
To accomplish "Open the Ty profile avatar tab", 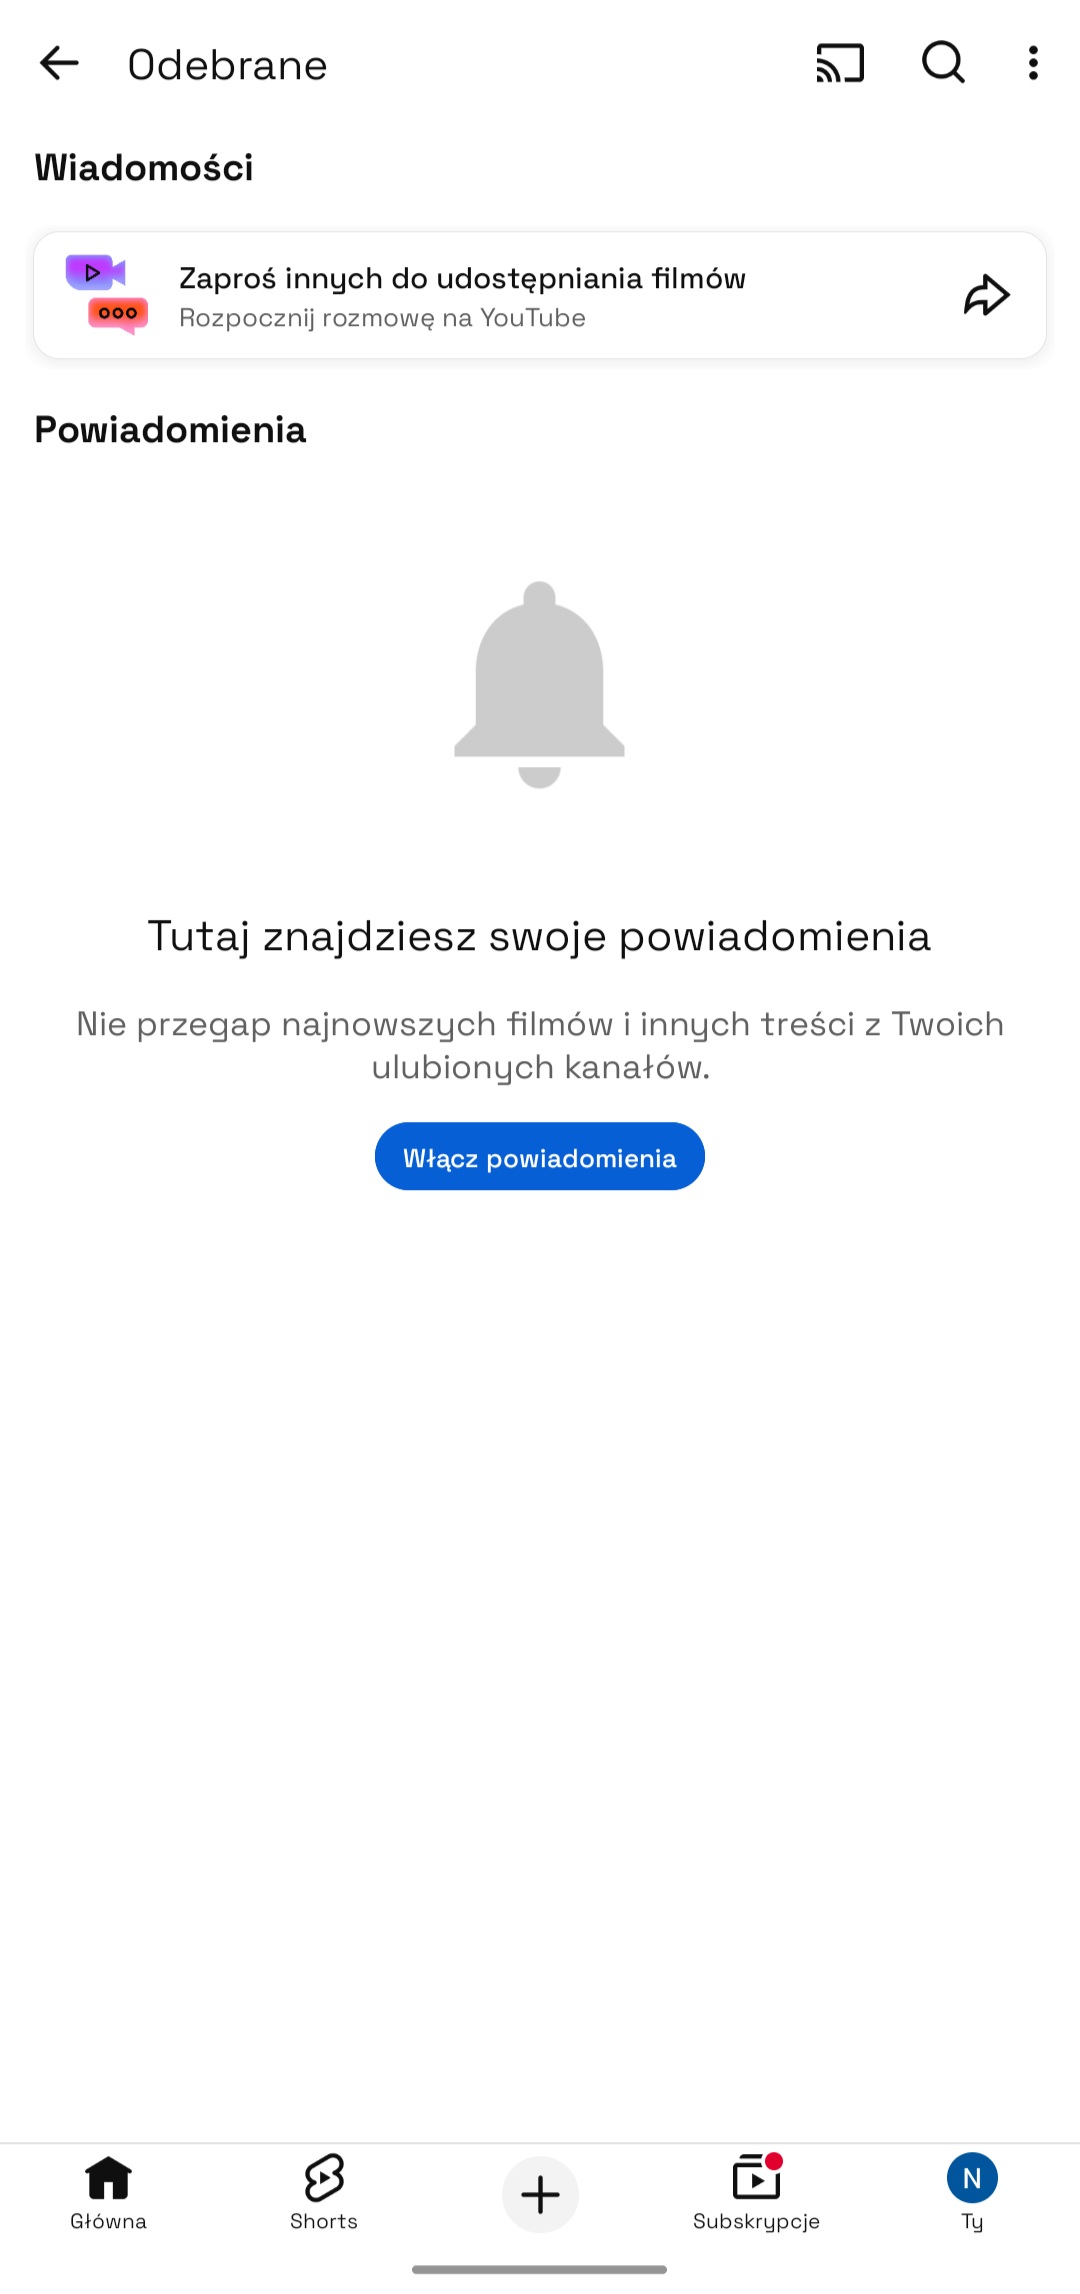I will pos(972,2193).
